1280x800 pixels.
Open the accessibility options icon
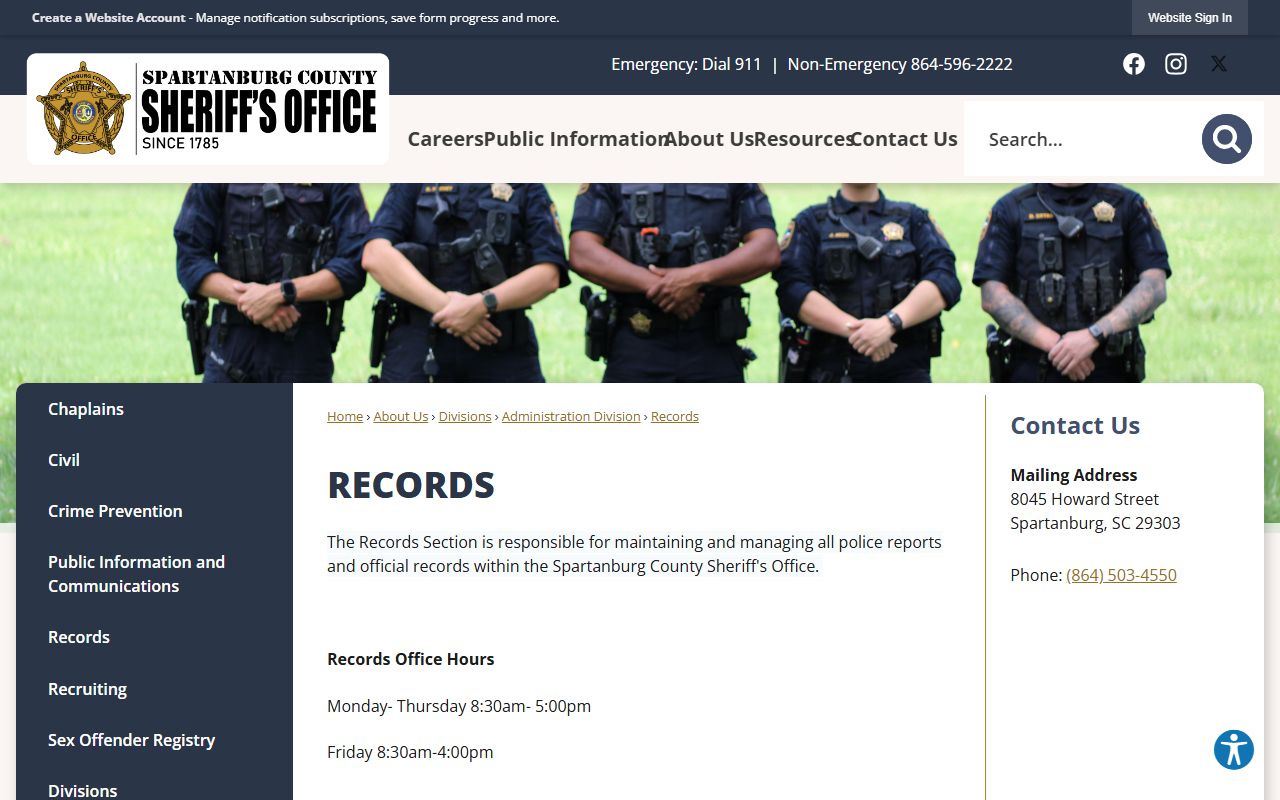(1234, 749)
